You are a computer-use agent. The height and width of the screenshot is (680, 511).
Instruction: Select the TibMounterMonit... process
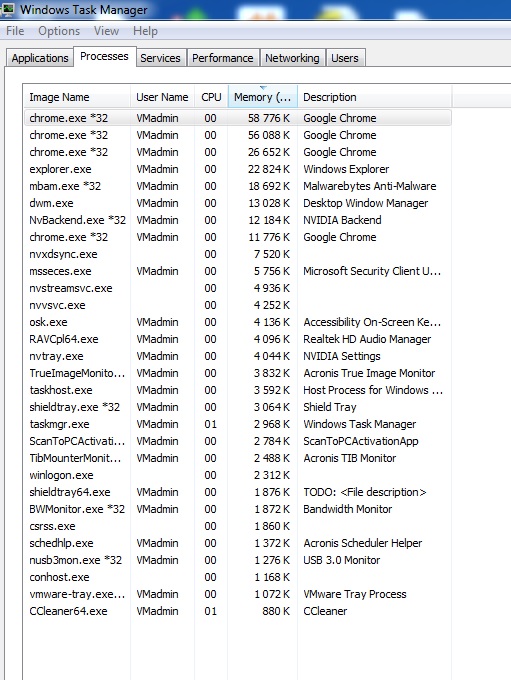238,458
